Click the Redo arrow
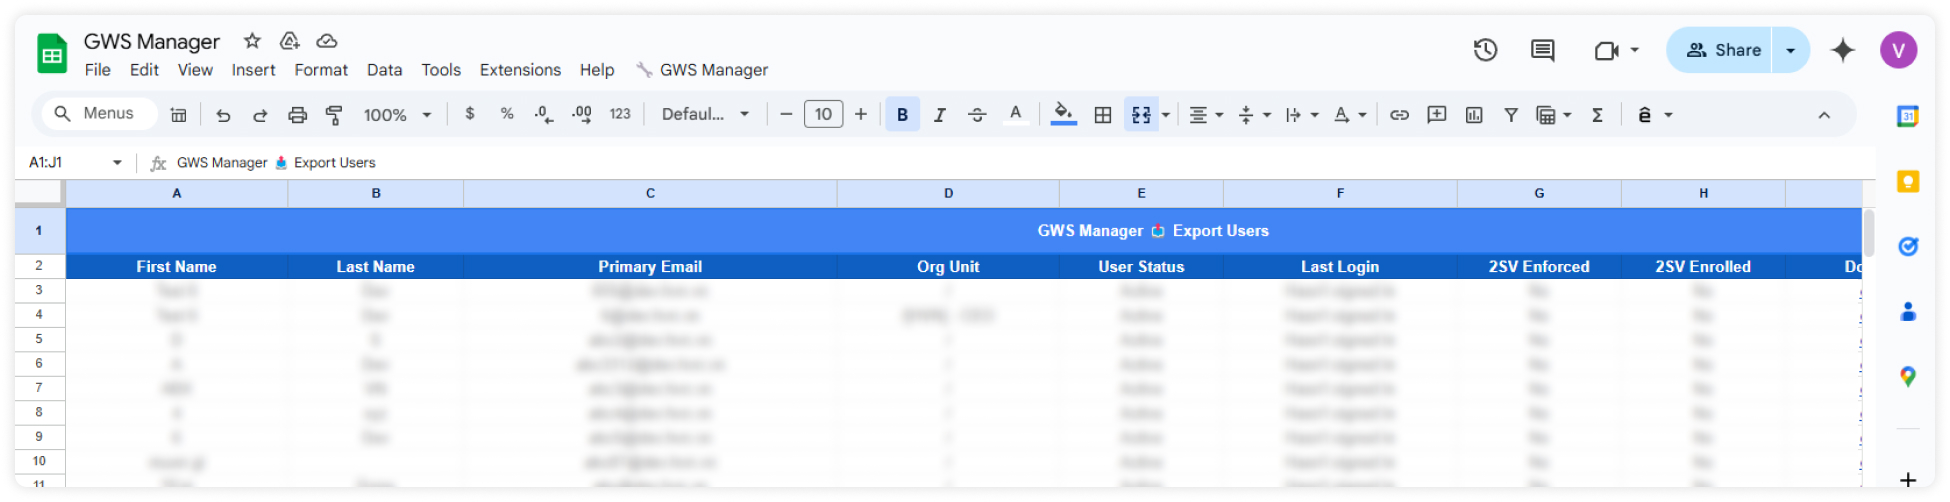The width and height of the screenshot is (1950, 502). (260, 115)
